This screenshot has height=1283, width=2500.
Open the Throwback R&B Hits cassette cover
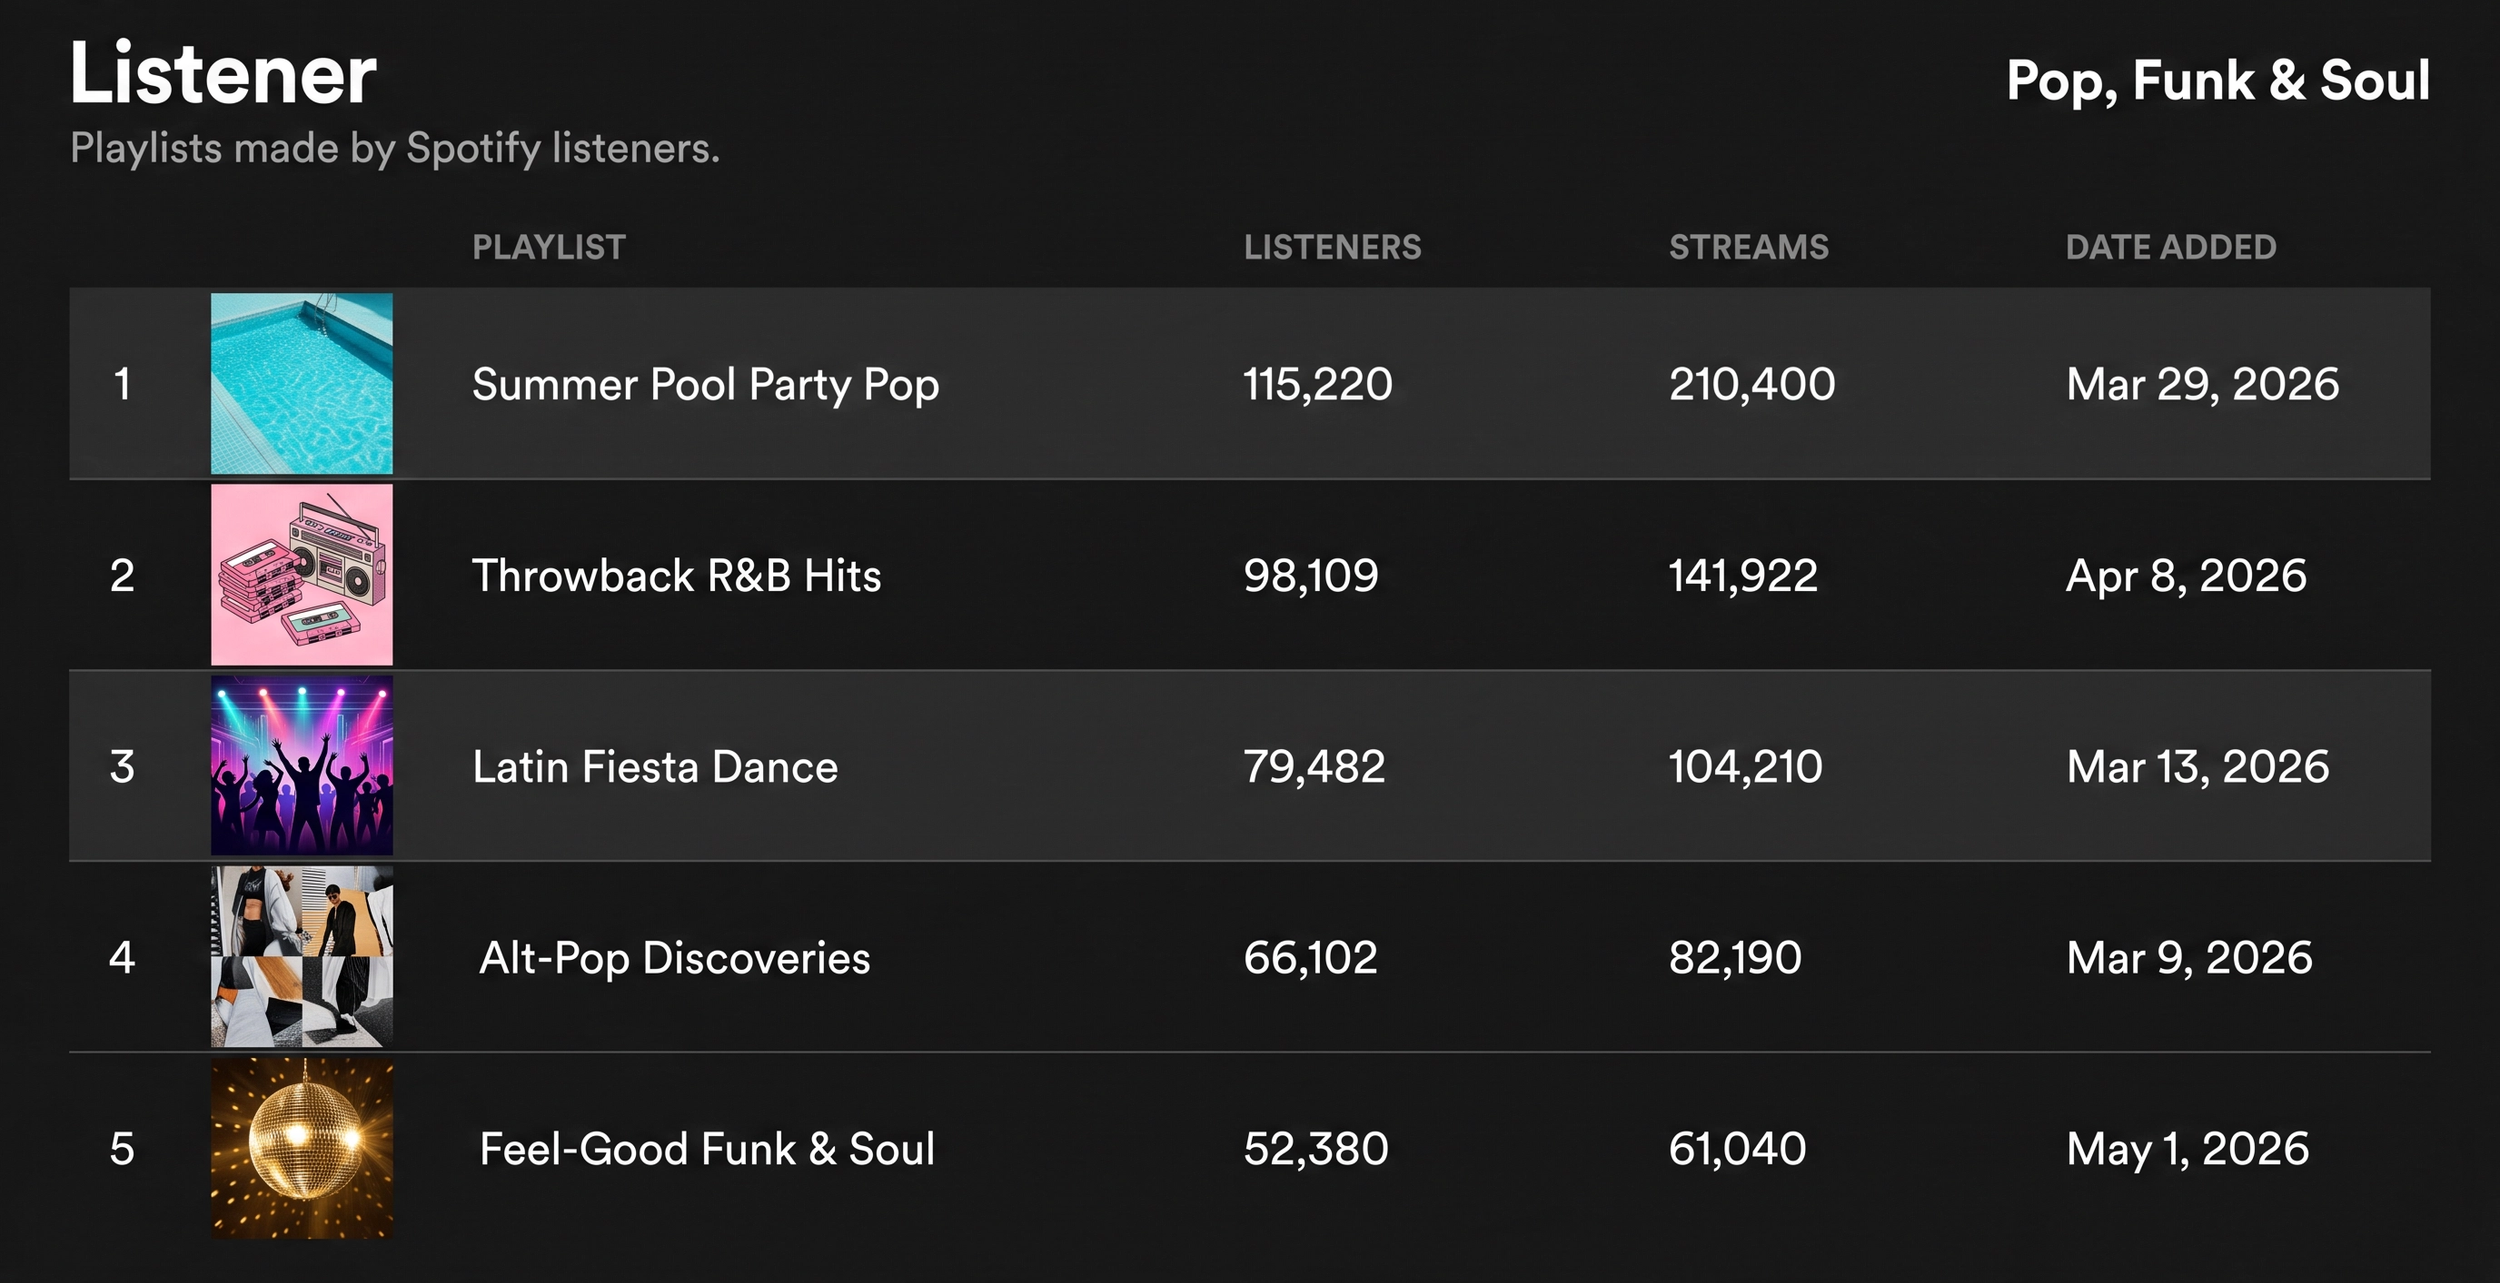point(301,575)
